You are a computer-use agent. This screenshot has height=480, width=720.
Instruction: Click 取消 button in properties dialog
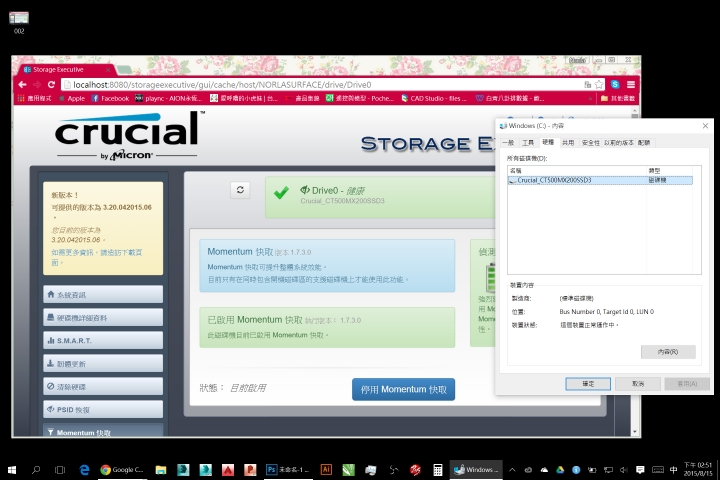(638, 384)
